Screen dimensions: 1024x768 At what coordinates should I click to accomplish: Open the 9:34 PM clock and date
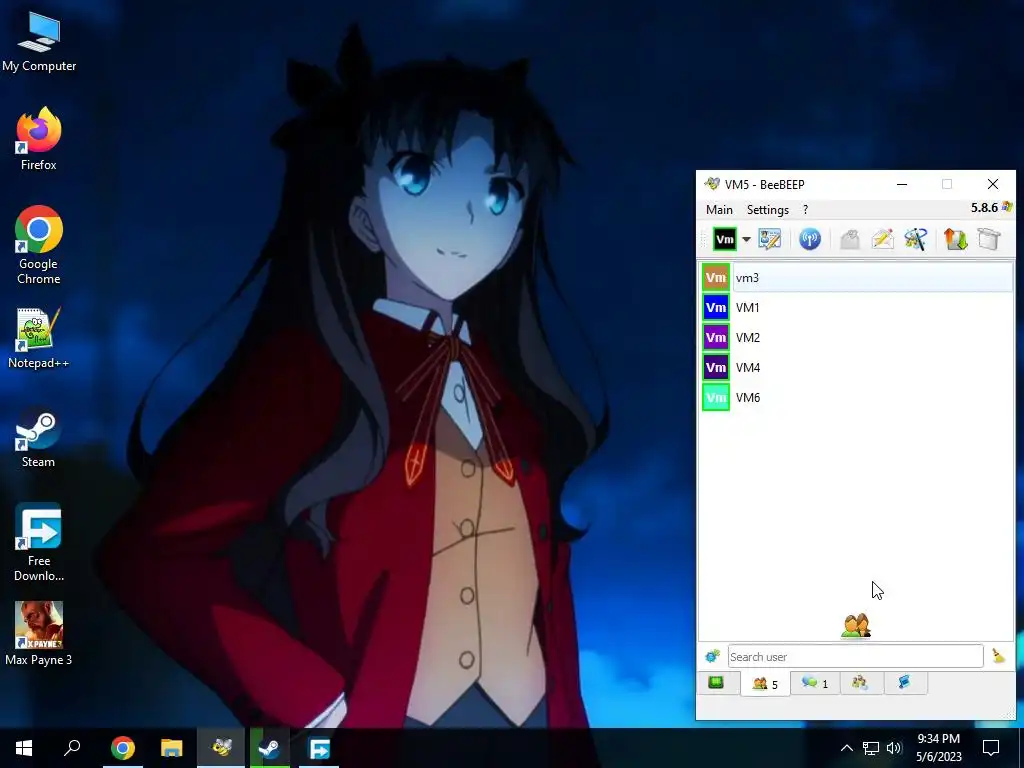coord(938,748)
